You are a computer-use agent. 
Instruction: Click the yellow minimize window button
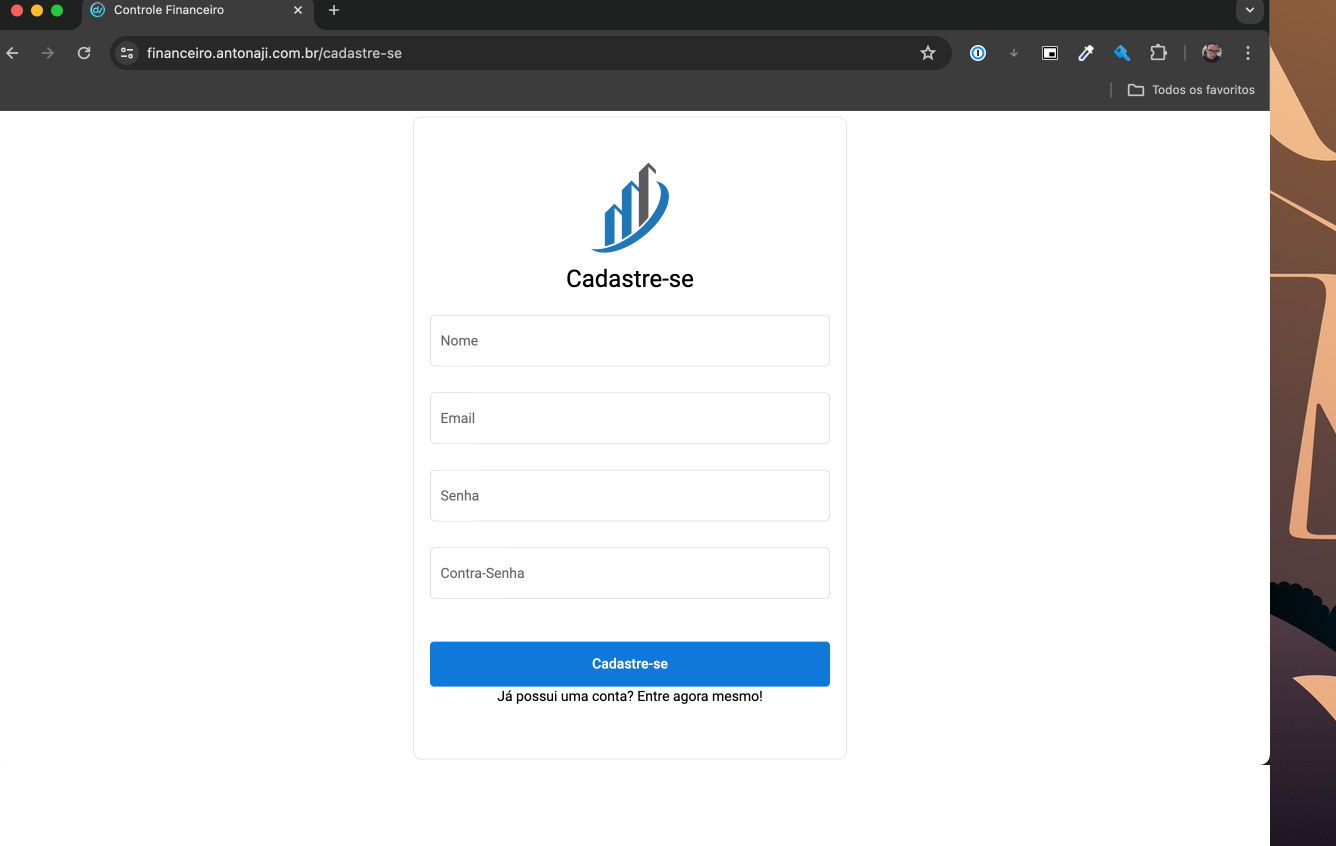(37, 10)
